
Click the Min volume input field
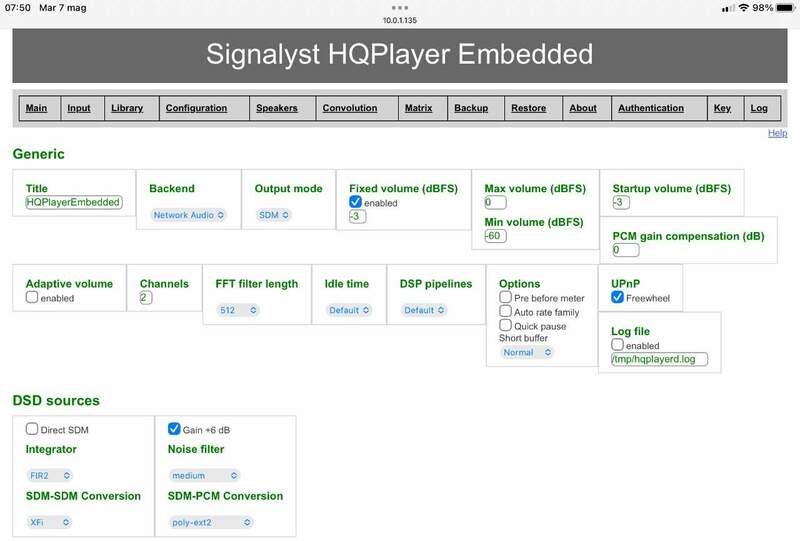[495, 236]
